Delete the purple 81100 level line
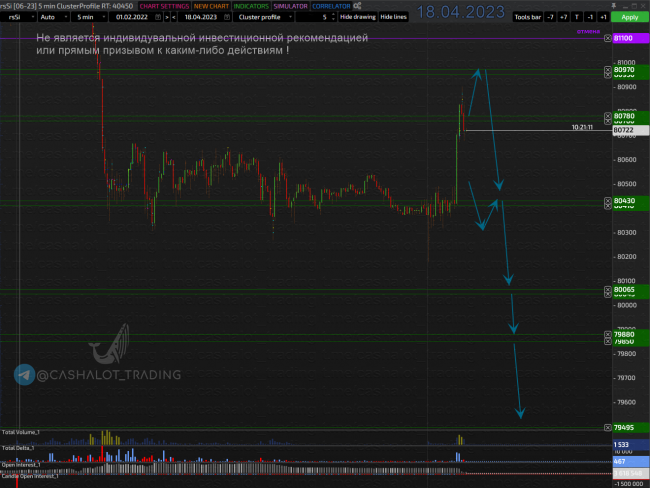This screenshot has height=488, width=650. click(x=608, y=38)
